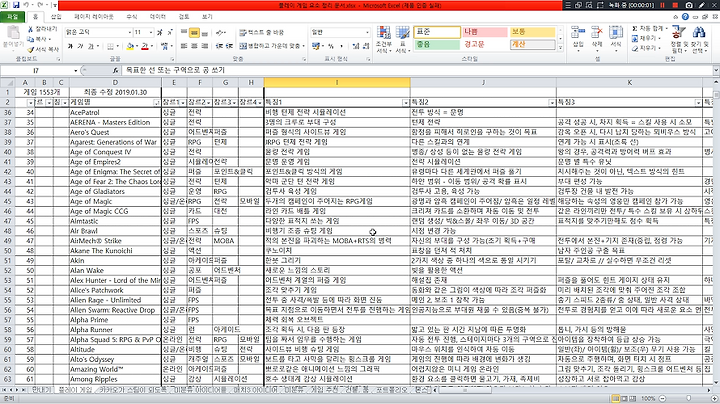Switch to Data (데이터) ribbon tab

pos(158,17)
